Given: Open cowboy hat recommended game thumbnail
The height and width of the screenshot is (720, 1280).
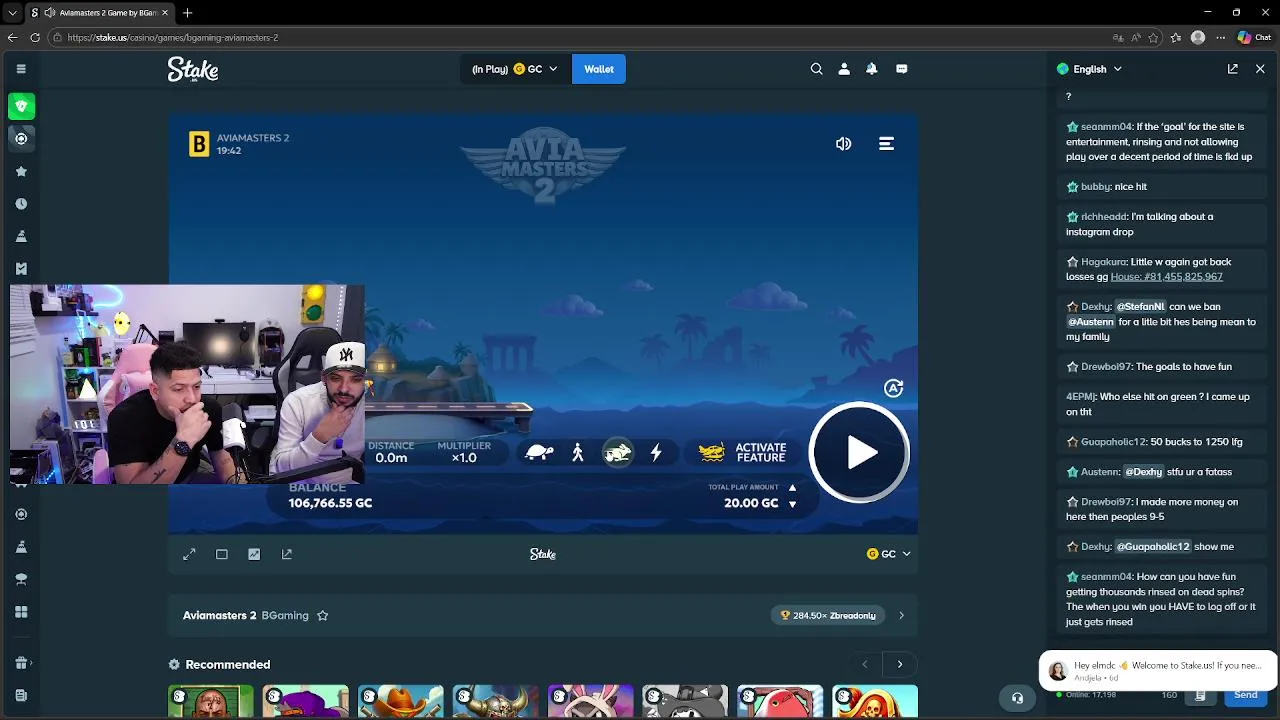Looking at the screenshot, I should (x=400, y=702).
